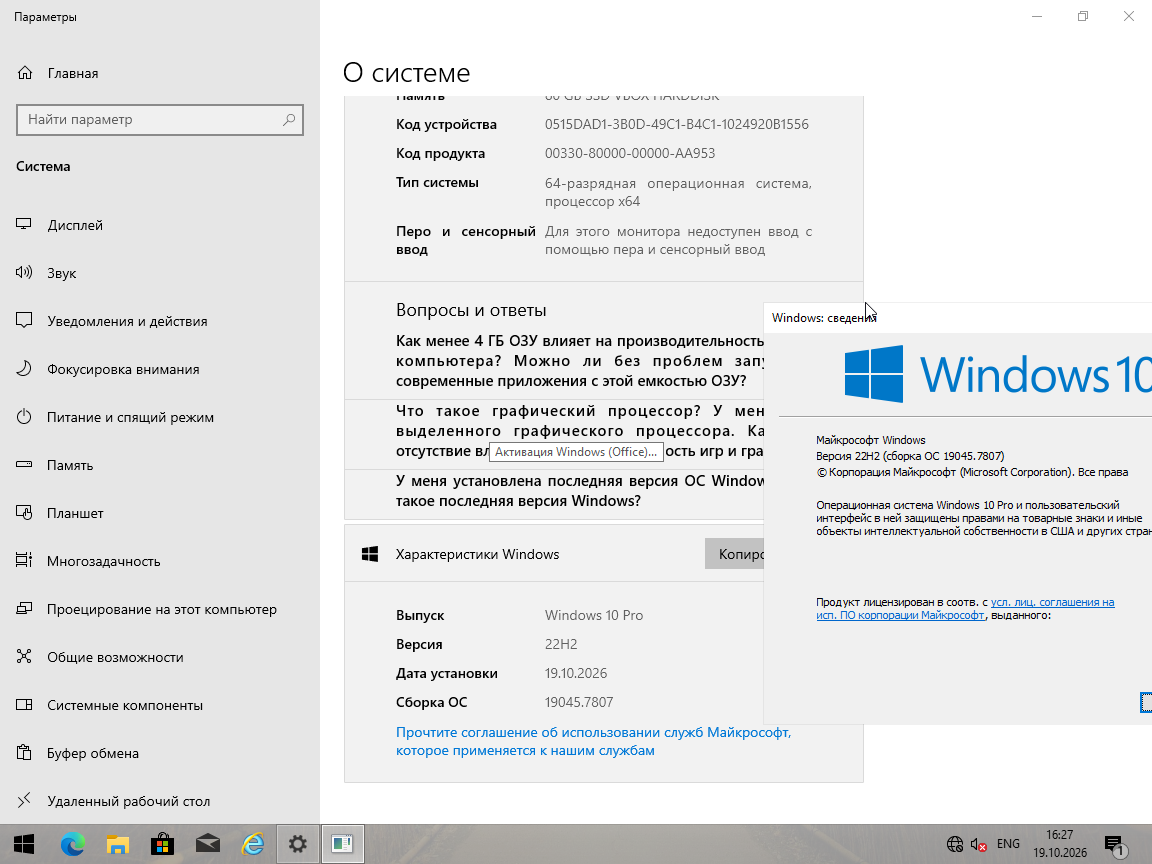Image resolution: width=1152 pixels, height=864 pixels.
Task: Open the Питание и спящий режим icon
Action: pyautogui.click(x=24, y=417)
